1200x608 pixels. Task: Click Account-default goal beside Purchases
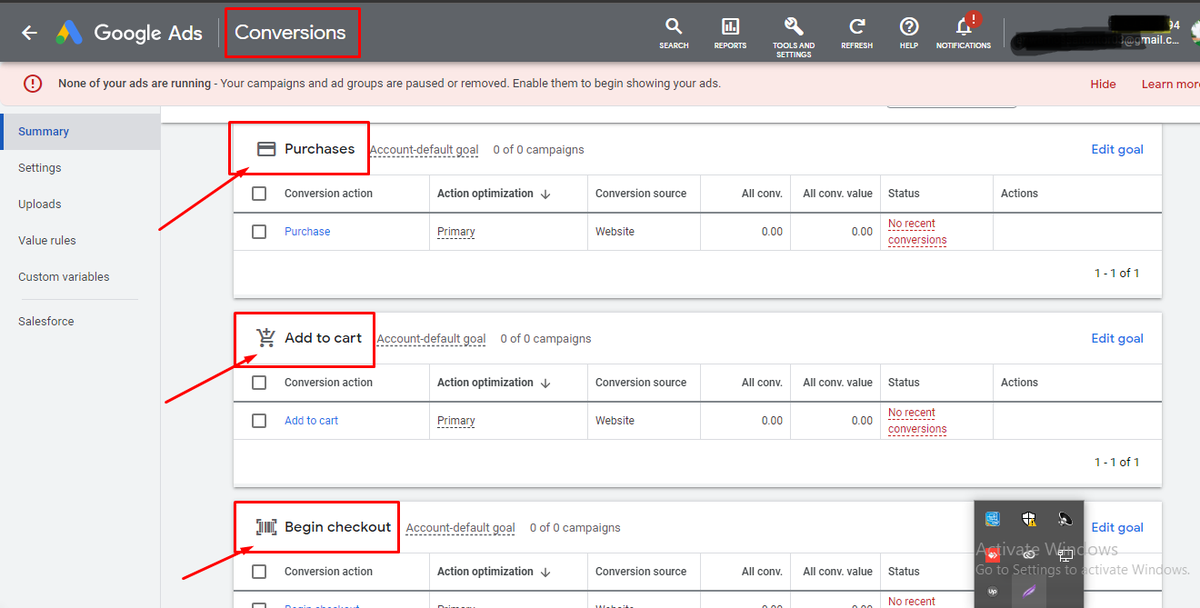pos(424,150)
